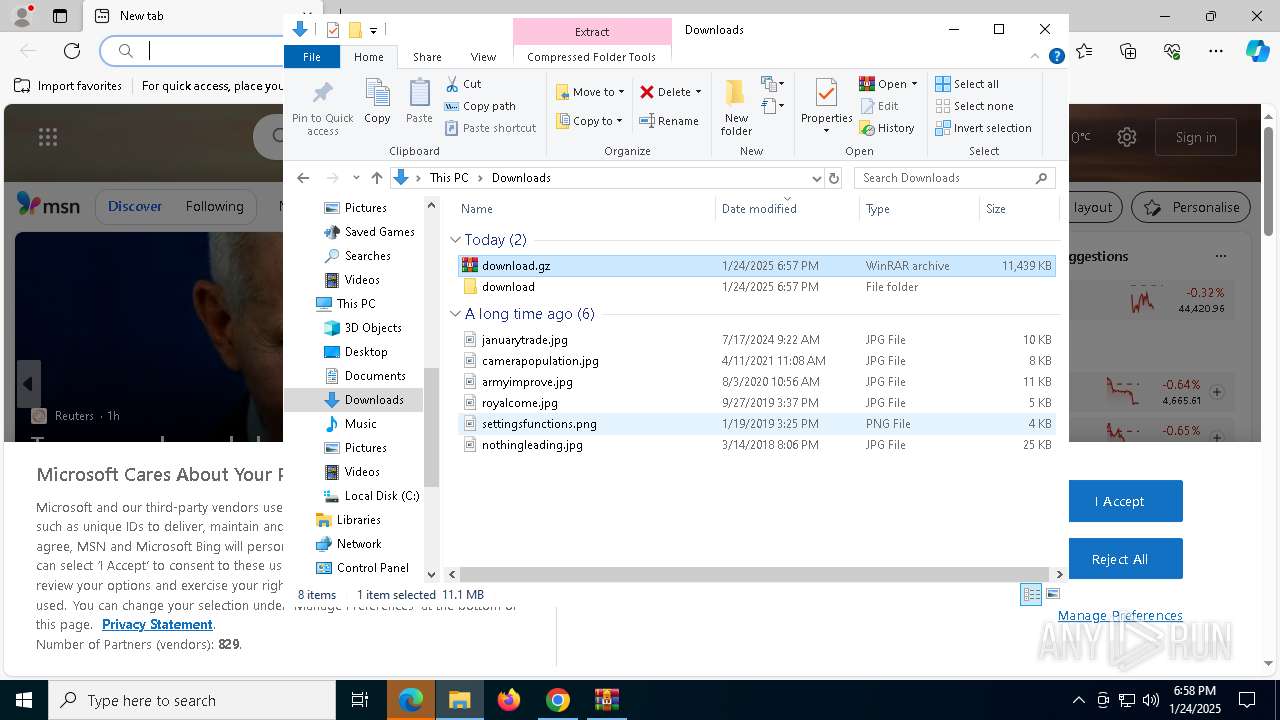The width and height of the screenshot is (1280, 720).
Task: Open Local Disk (C:) in navigation pane
Action: 371,496
